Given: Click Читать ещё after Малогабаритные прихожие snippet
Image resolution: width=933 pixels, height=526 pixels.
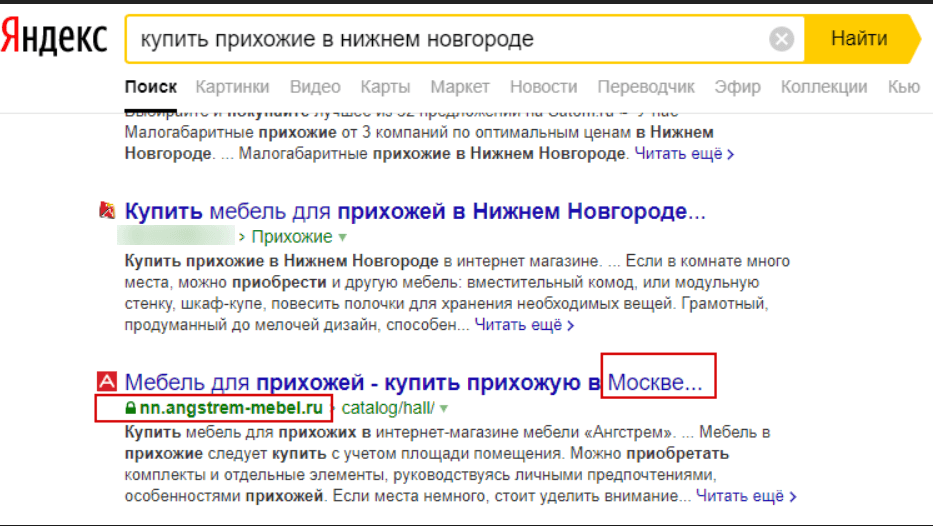Looking at the screenshot, I should point(684,154).
